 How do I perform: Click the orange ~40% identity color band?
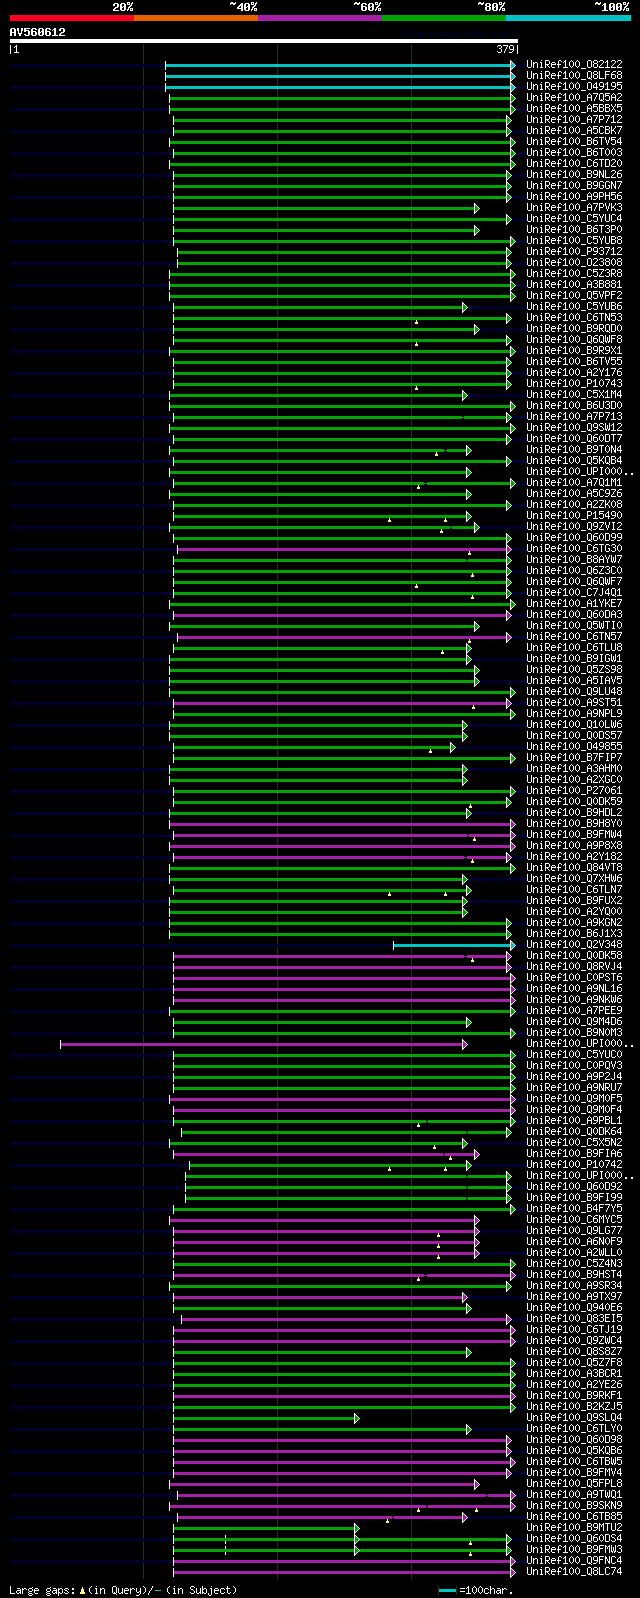196,18
